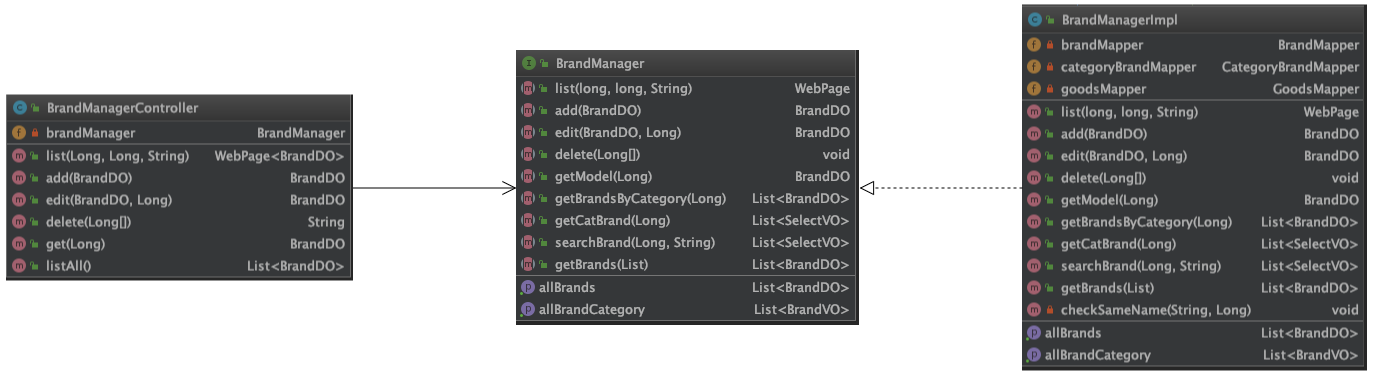This screenshot has height=376, width=1373.
Task: Click list(long, long, String) method icon in BrandManagerImpl
Action: point(1035,112)
